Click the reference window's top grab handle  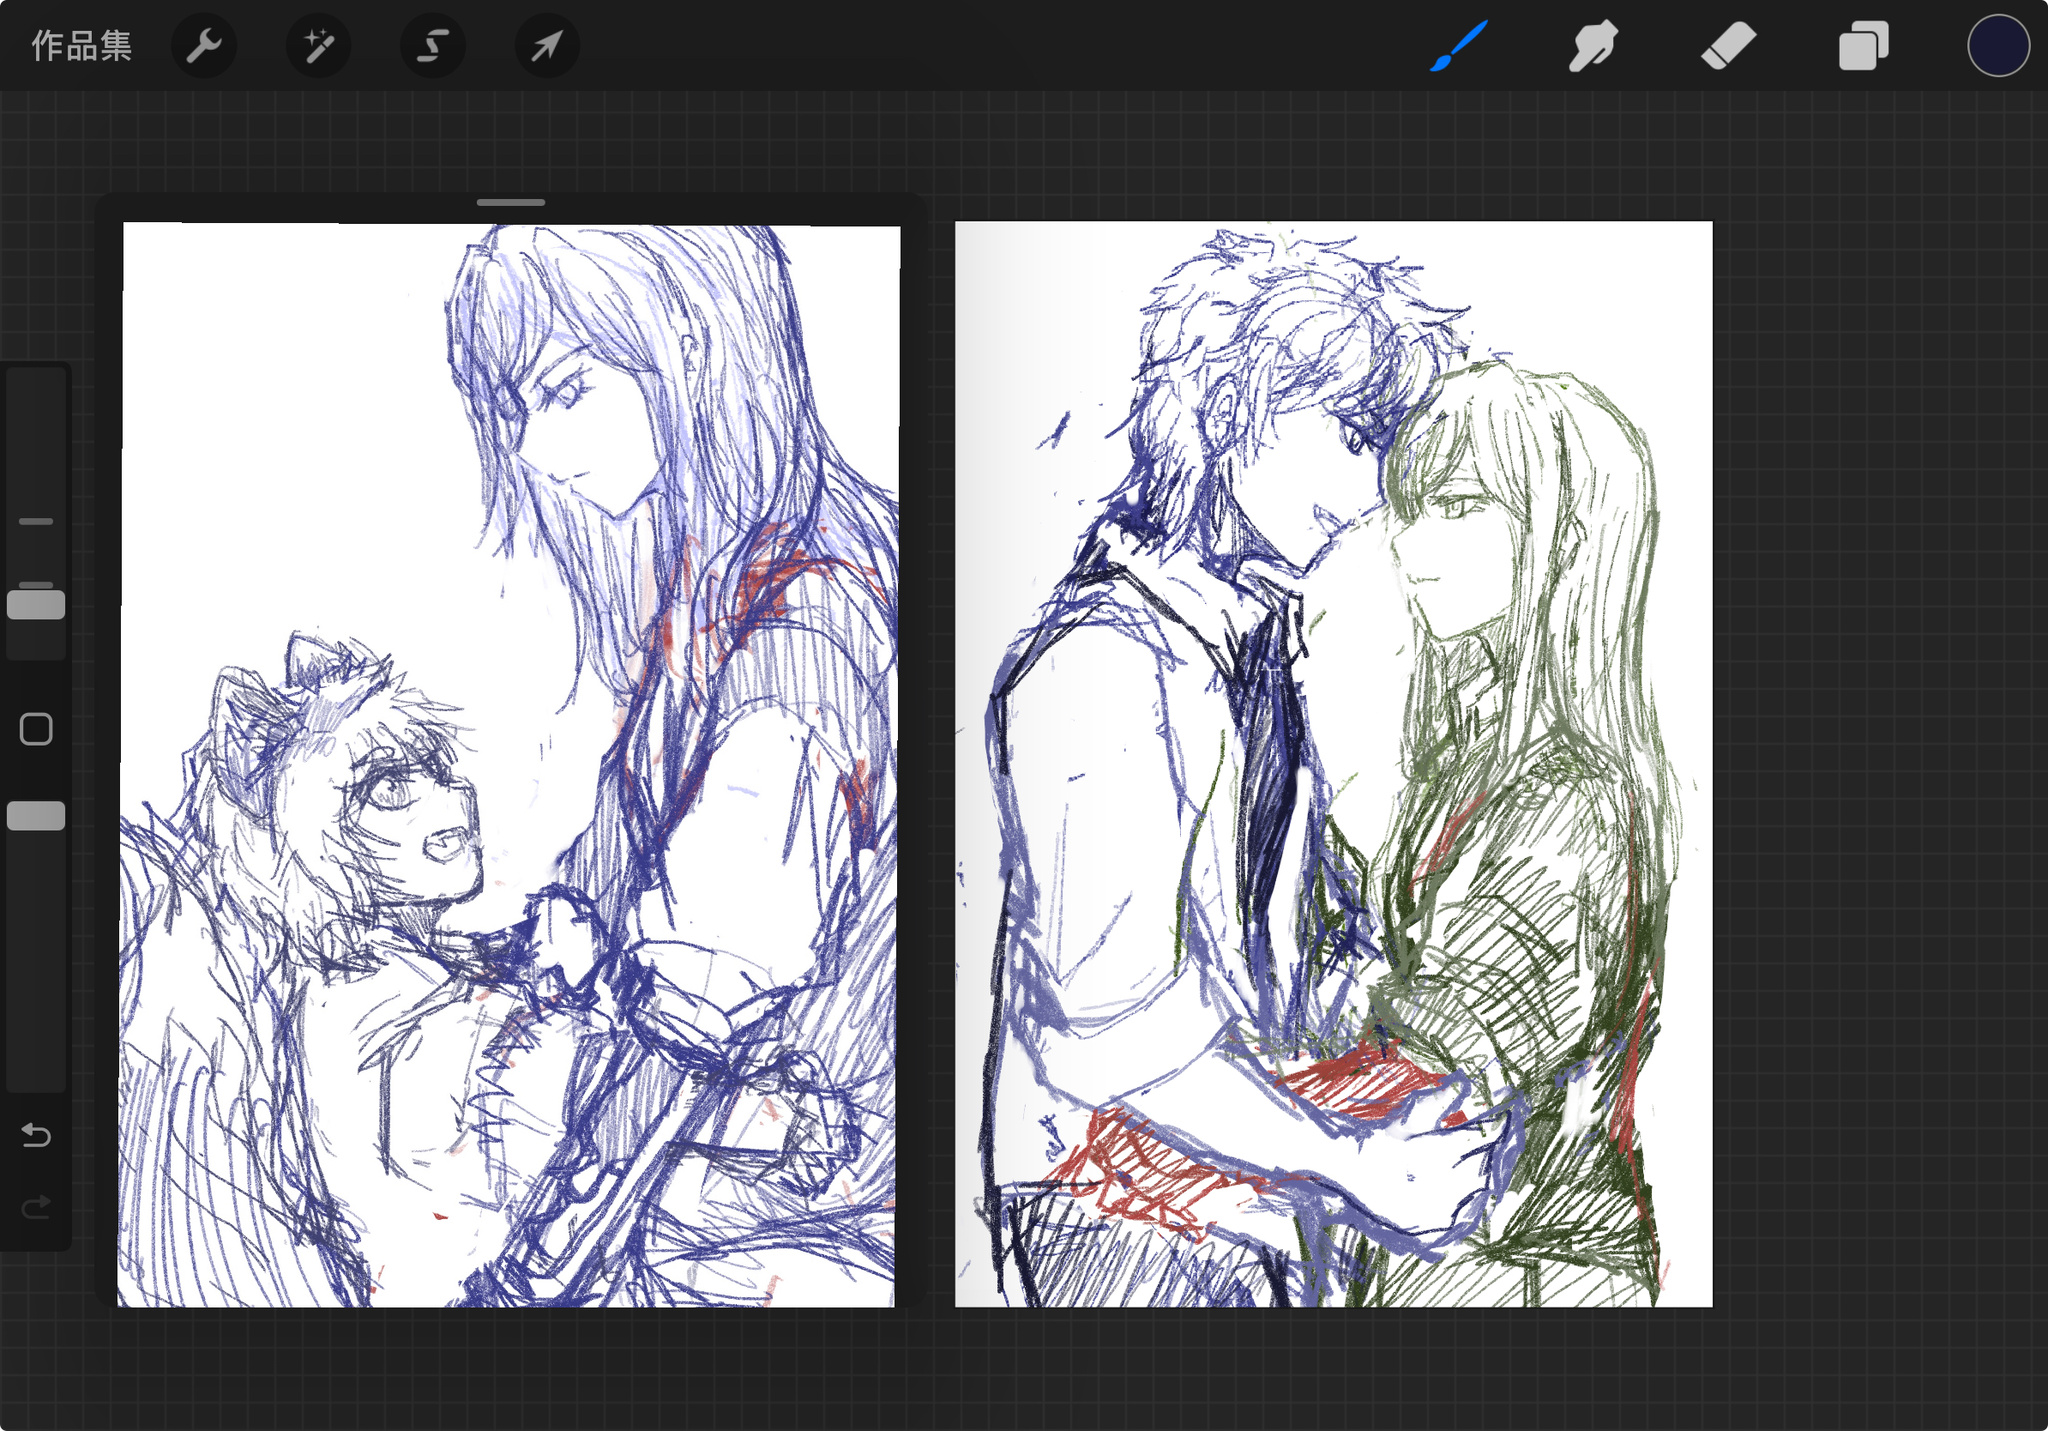pos(511,203)
